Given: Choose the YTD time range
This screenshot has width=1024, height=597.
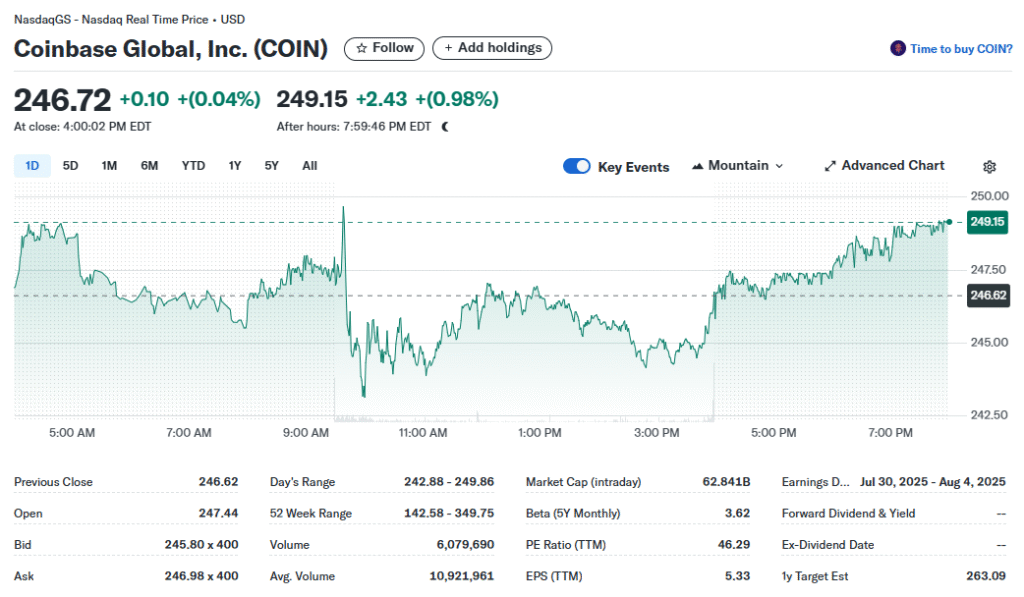Looking at the screenshot, I should 193,166.
